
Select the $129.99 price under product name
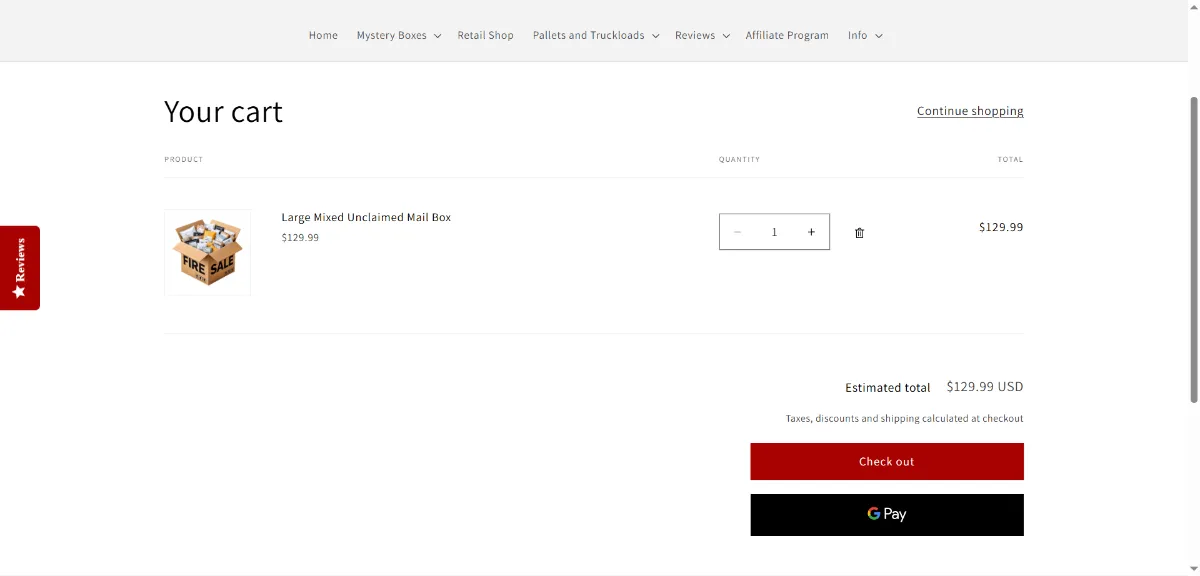(x=300, y=238)
